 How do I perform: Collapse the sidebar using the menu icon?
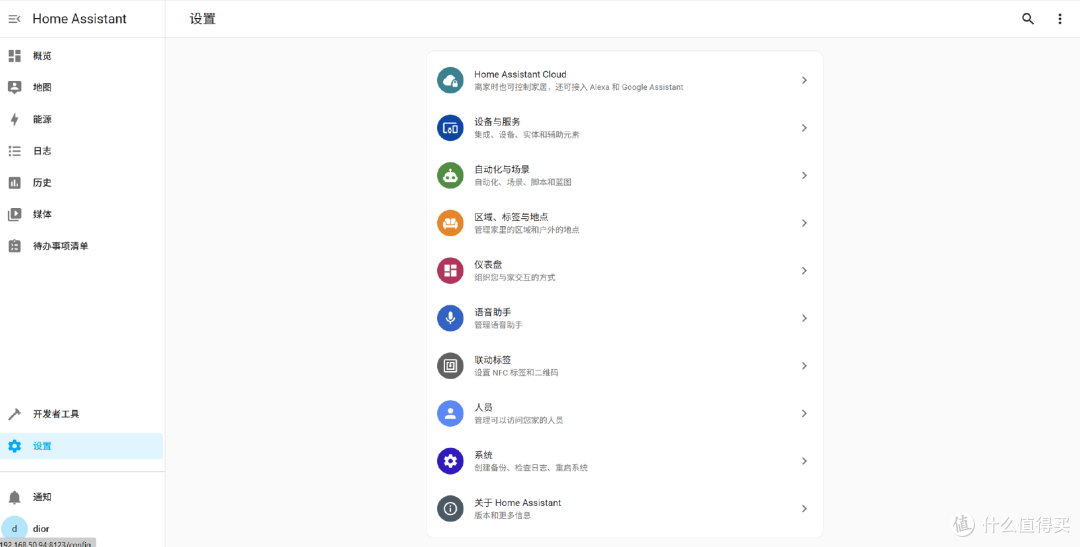(14, 19)
